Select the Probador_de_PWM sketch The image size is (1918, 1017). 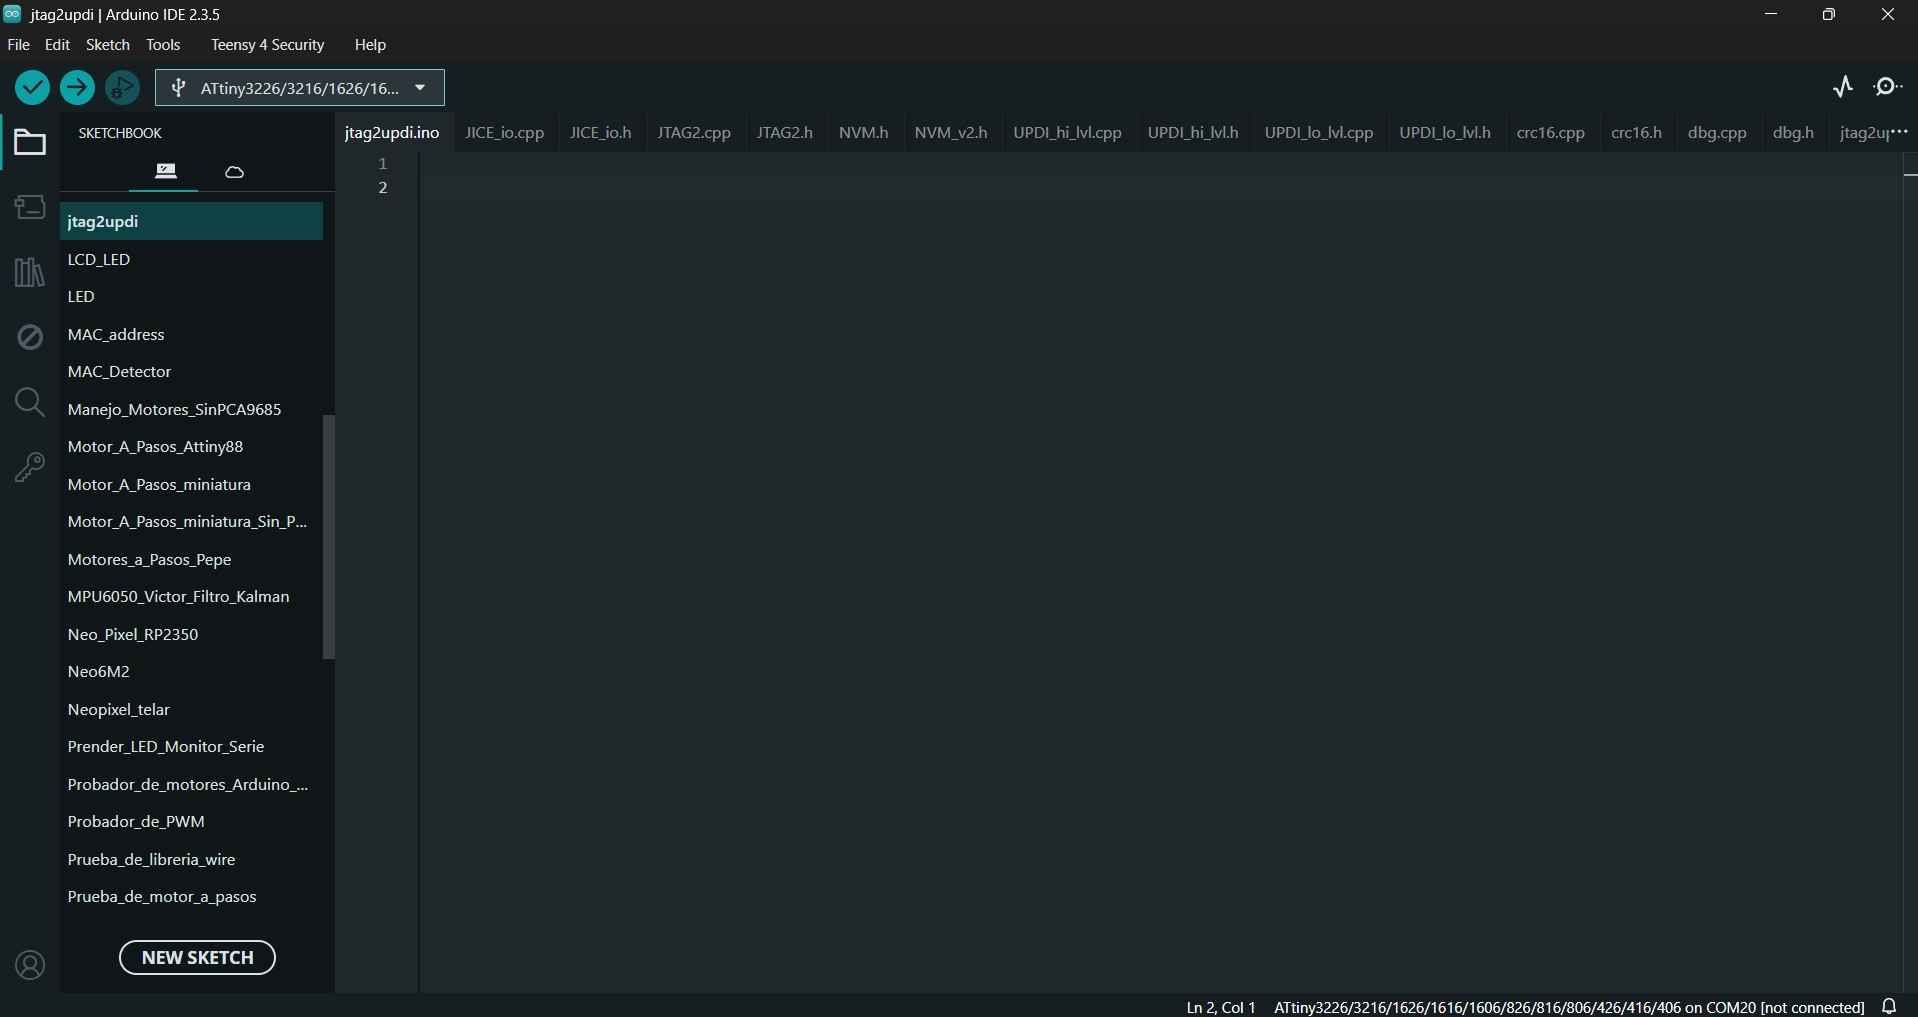(191, 821)
